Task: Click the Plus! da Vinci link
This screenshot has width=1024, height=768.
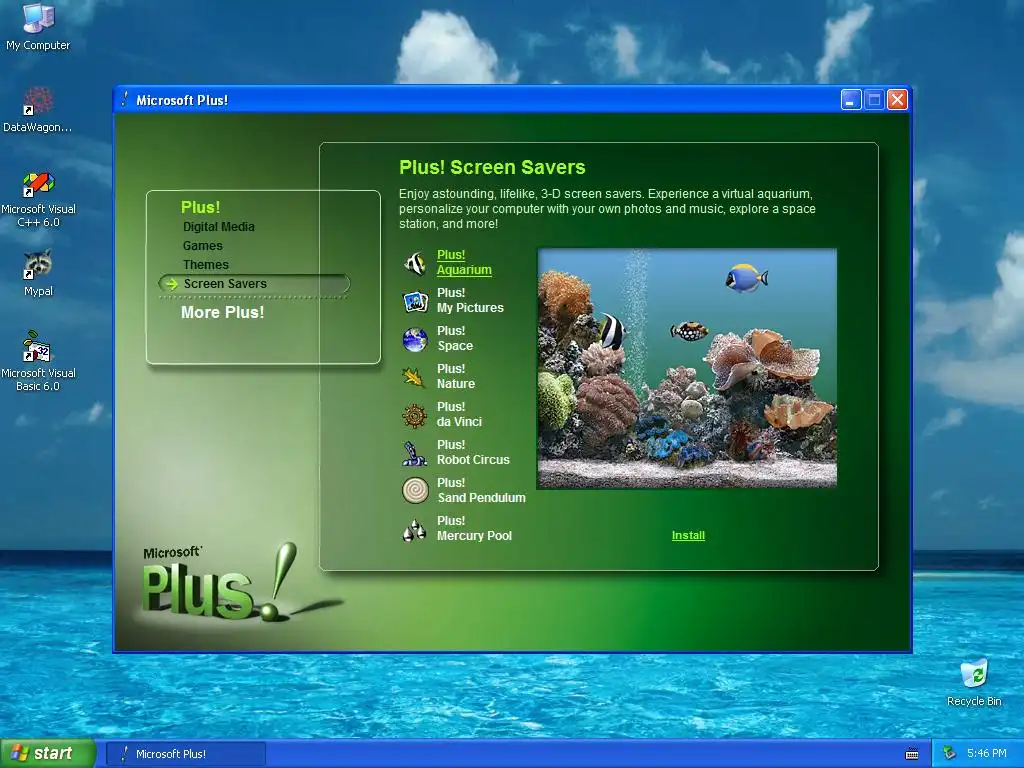Action: [x=459, y=414]
